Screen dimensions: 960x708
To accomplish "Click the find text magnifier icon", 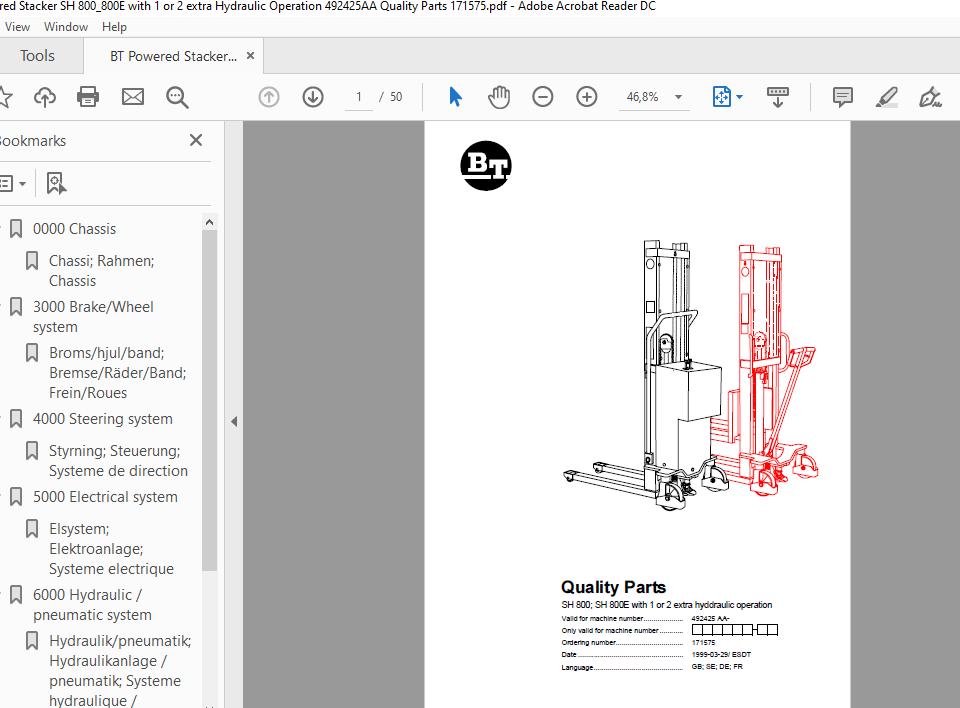I will (177, 97).
